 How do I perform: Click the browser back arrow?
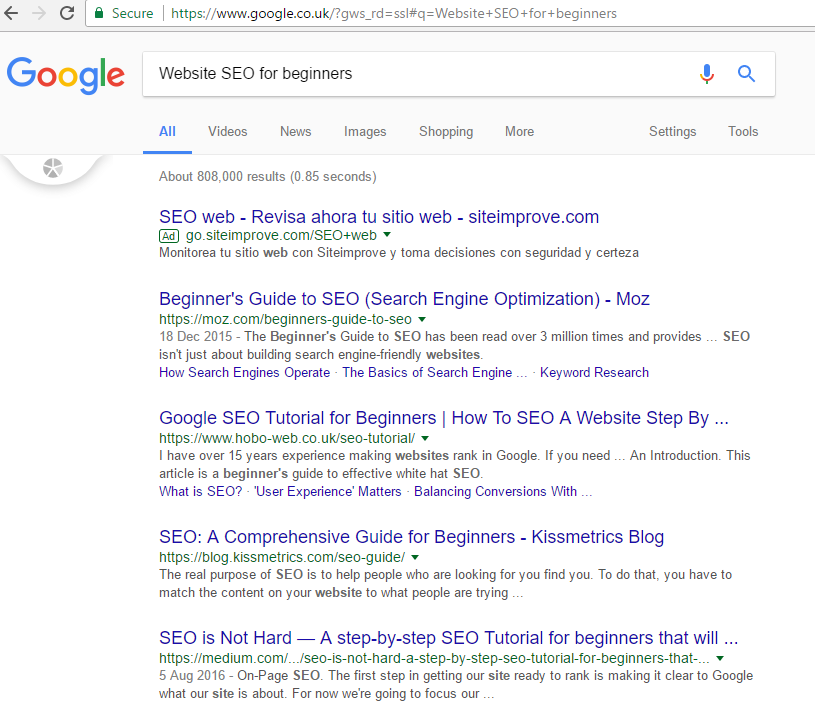14,14
